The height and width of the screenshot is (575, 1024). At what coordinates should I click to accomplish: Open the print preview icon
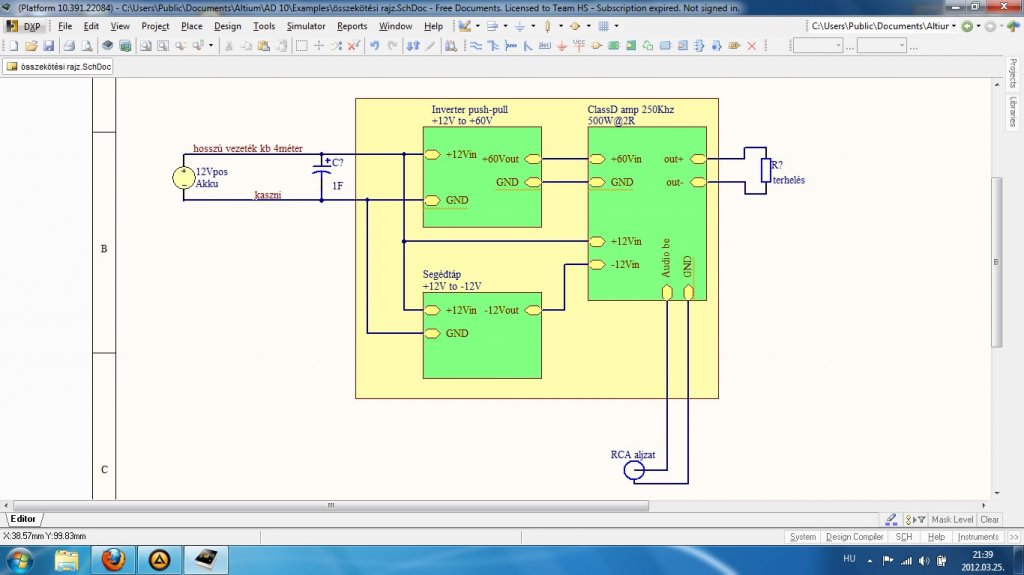click(87, 46)
